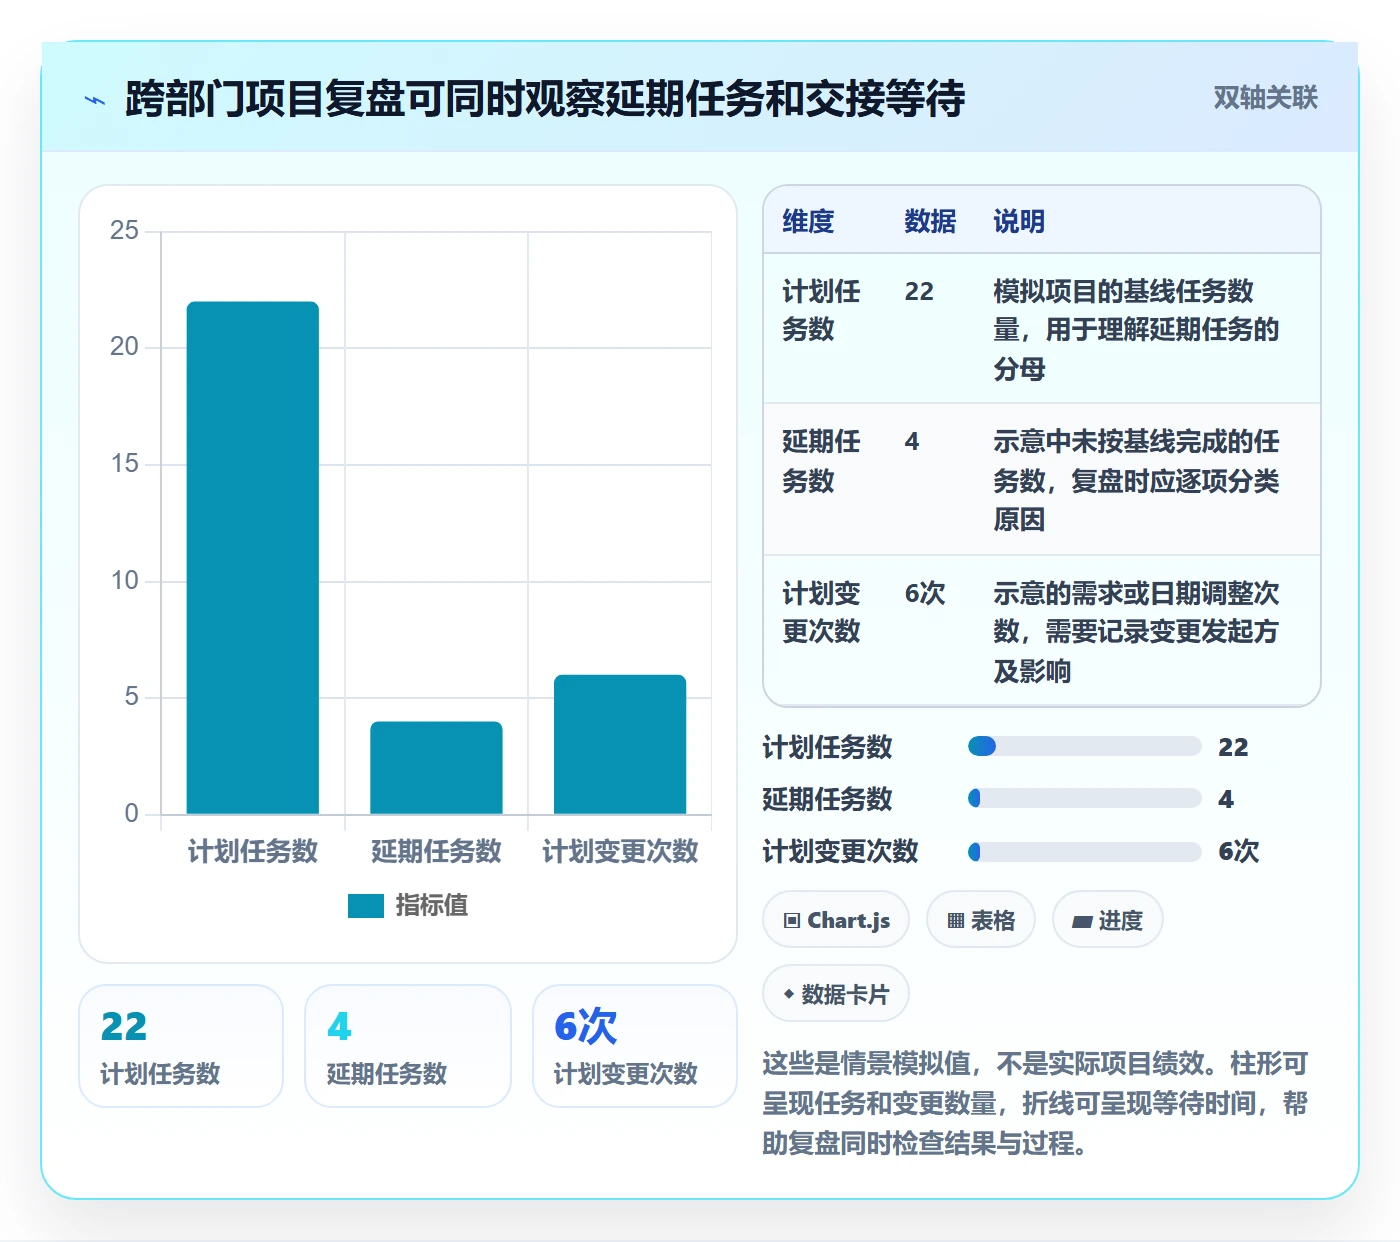Viewport: 1400px width, 1242px height.
Task: Click table cell value 22
Action: 919,291
